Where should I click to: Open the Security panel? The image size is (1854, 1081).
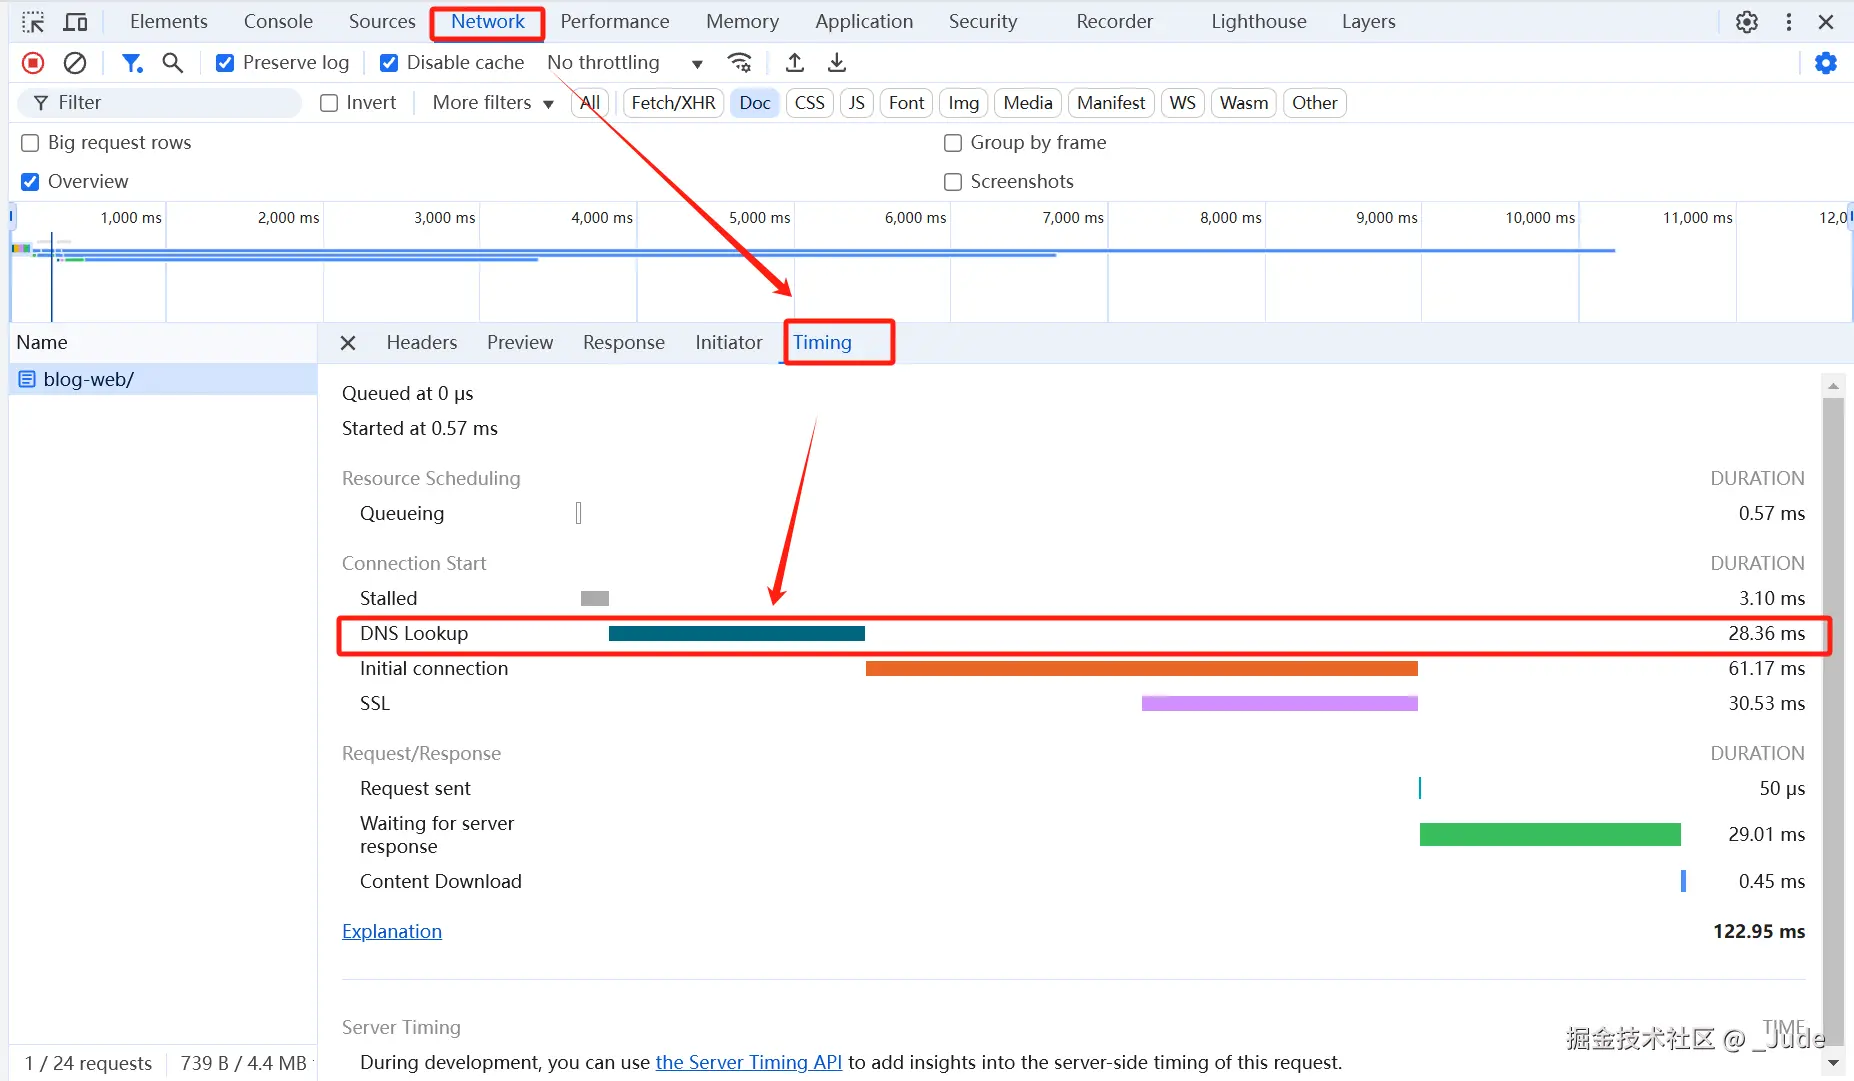(983, 21)
